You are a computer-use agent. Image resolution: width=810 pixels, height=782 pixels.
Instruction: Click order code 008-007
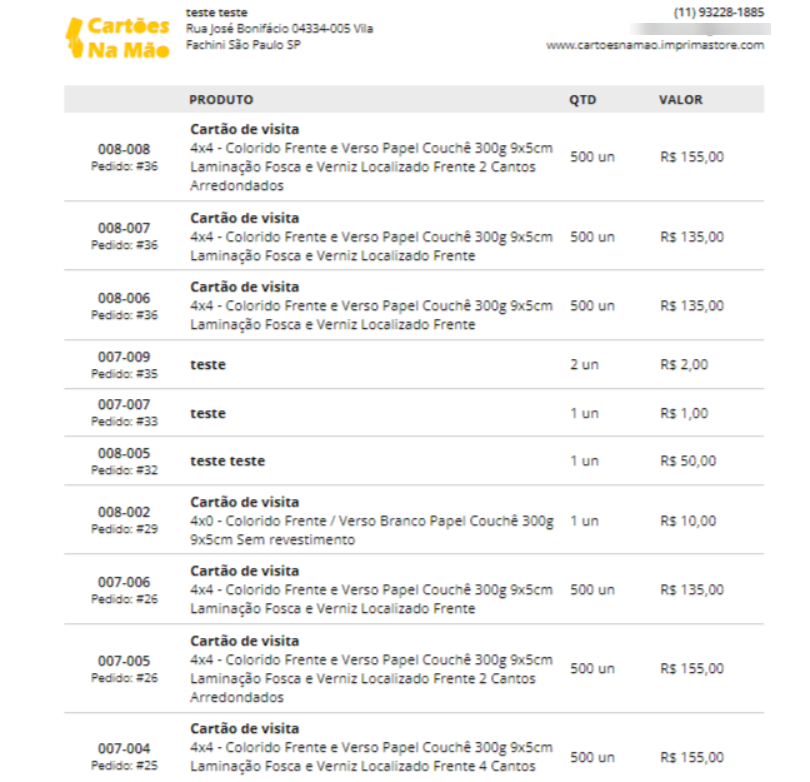tap(124, 228)
